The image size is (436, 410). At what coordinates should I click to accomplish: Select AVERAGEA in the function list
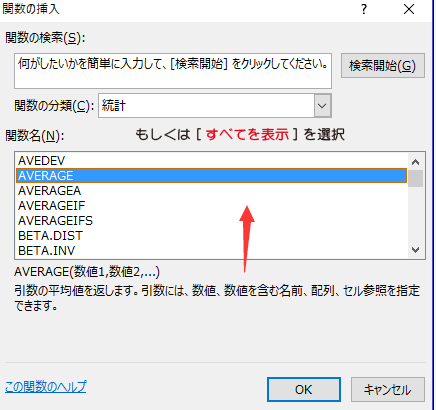tap(212, 191)
